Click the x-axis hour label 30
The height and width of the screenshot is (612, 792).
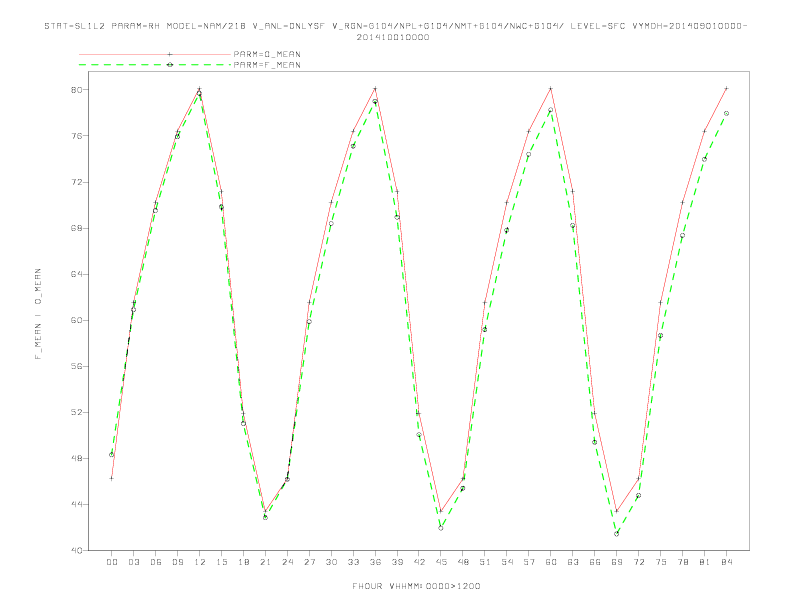[x=331, y=562]
